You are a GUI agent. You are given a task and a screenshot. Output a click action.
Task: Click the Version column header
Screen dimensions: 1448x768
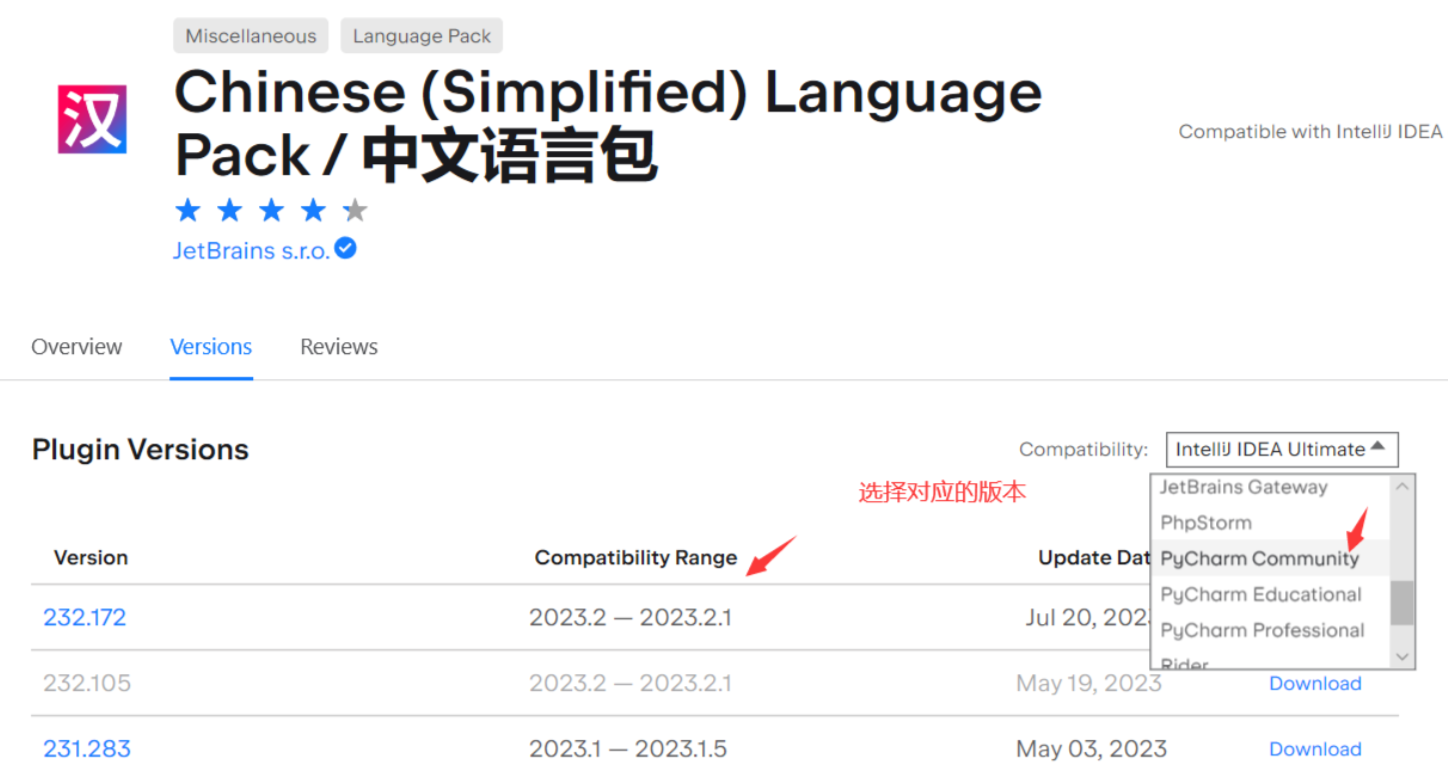coord(91,558)
